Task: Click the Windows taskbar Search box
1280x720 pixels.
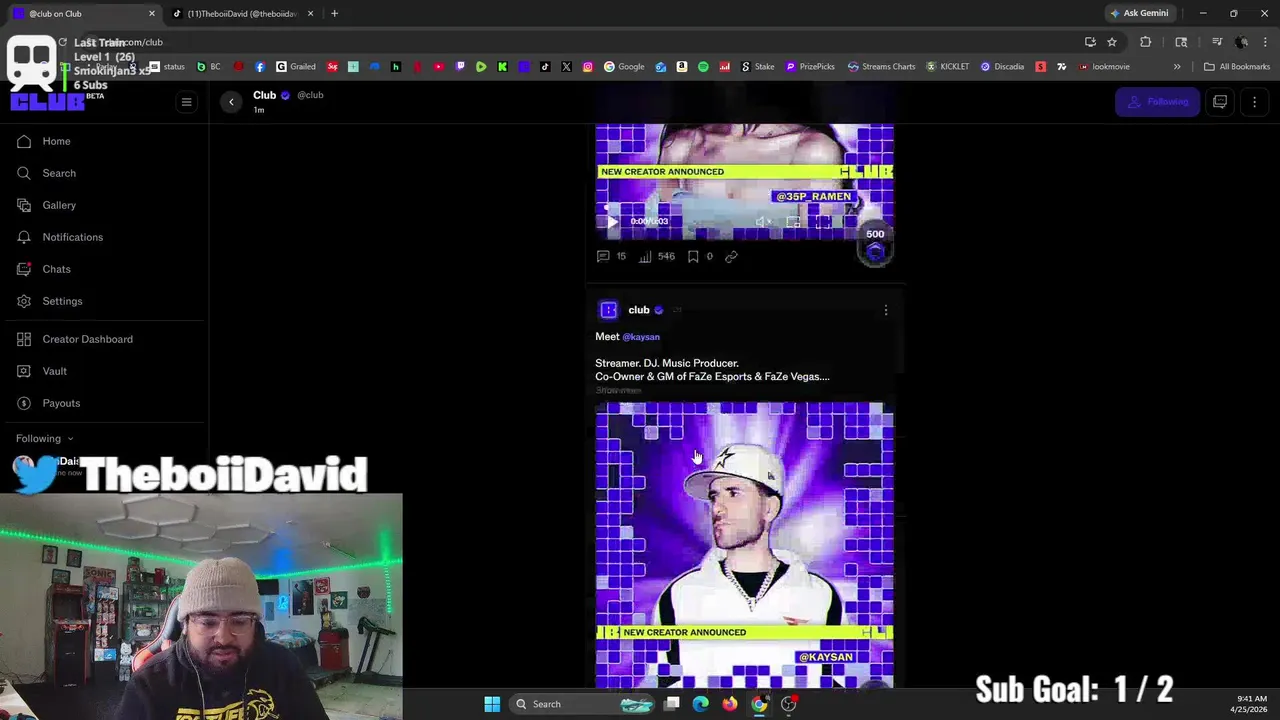Action: [582, 704]
